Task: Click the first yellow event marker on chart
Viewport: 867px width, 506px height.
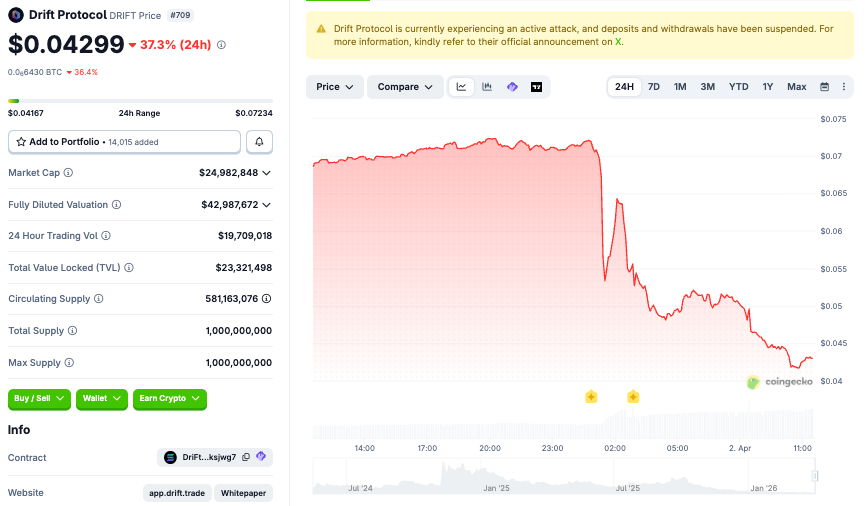Action: point(591,397)
